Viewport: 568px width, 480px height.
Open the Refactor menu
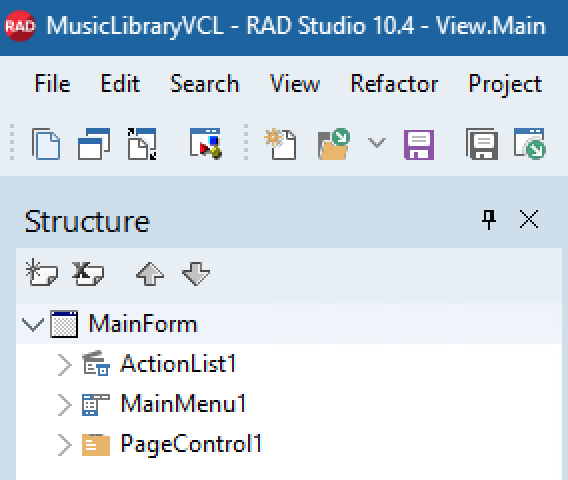394,84
